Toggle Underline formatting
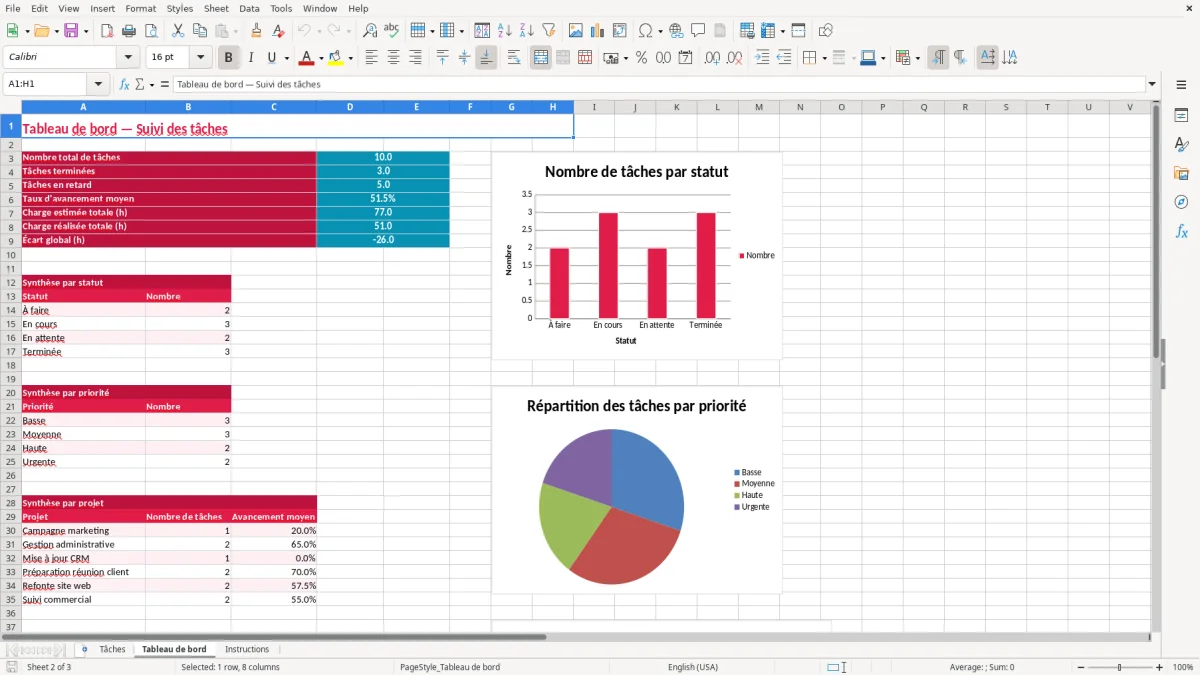This screenshot has height=675, width=1200. [x=271, y=58]
